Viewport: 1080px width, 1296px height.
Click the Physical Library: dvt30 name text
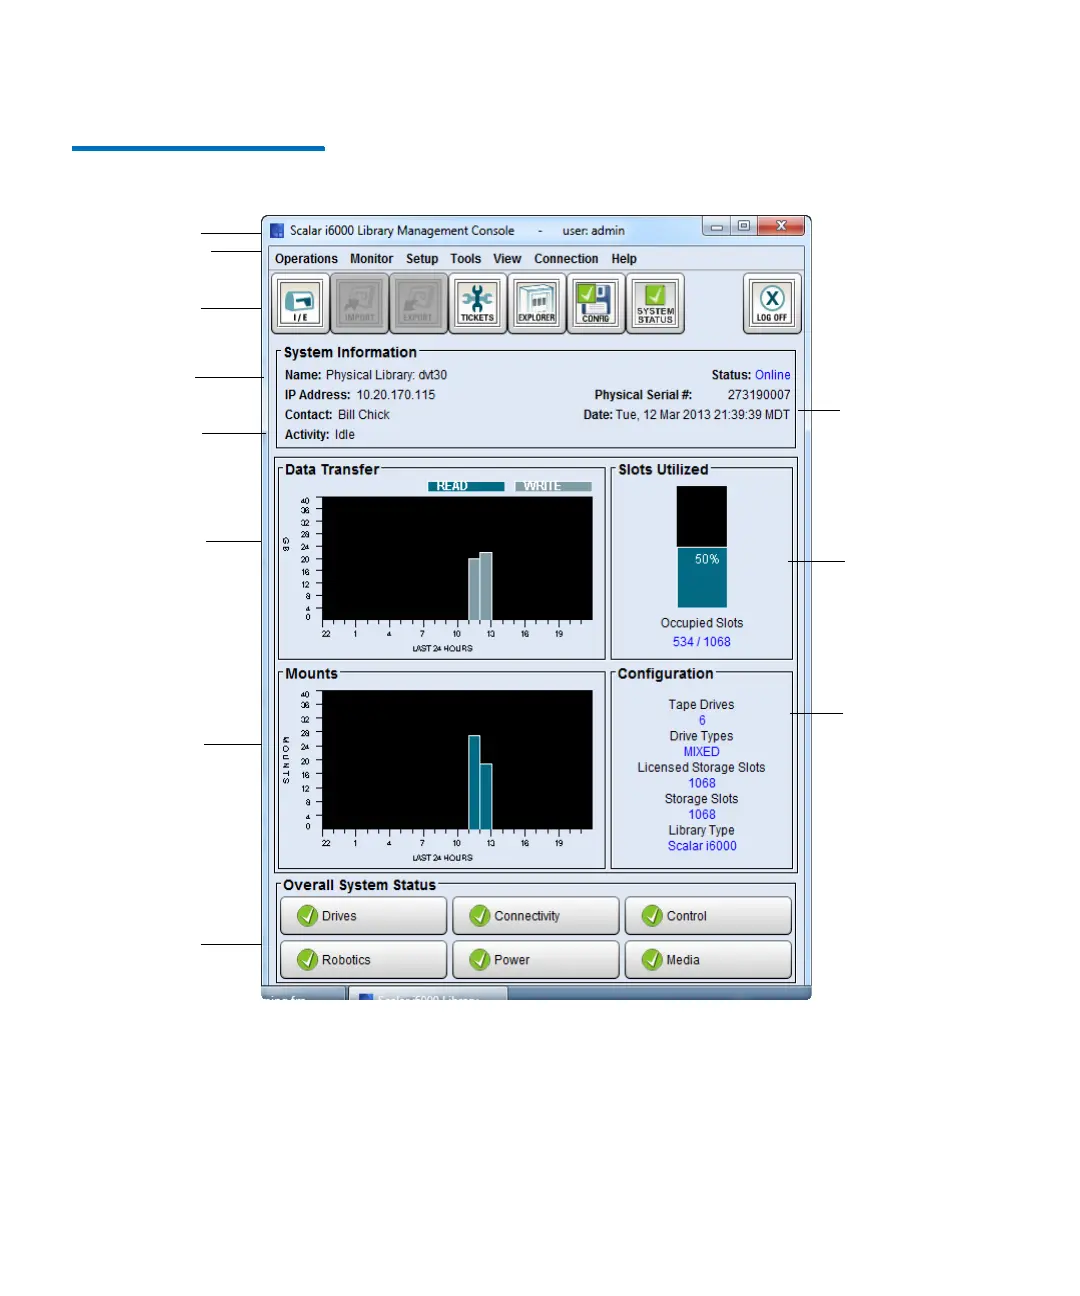[x=386, y=375]
